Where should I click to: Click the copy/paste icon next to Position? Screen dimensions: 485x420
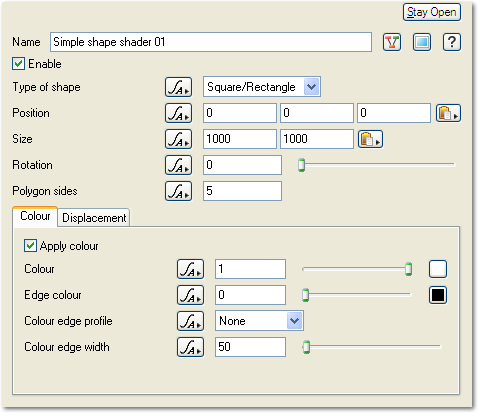(448, 113)
